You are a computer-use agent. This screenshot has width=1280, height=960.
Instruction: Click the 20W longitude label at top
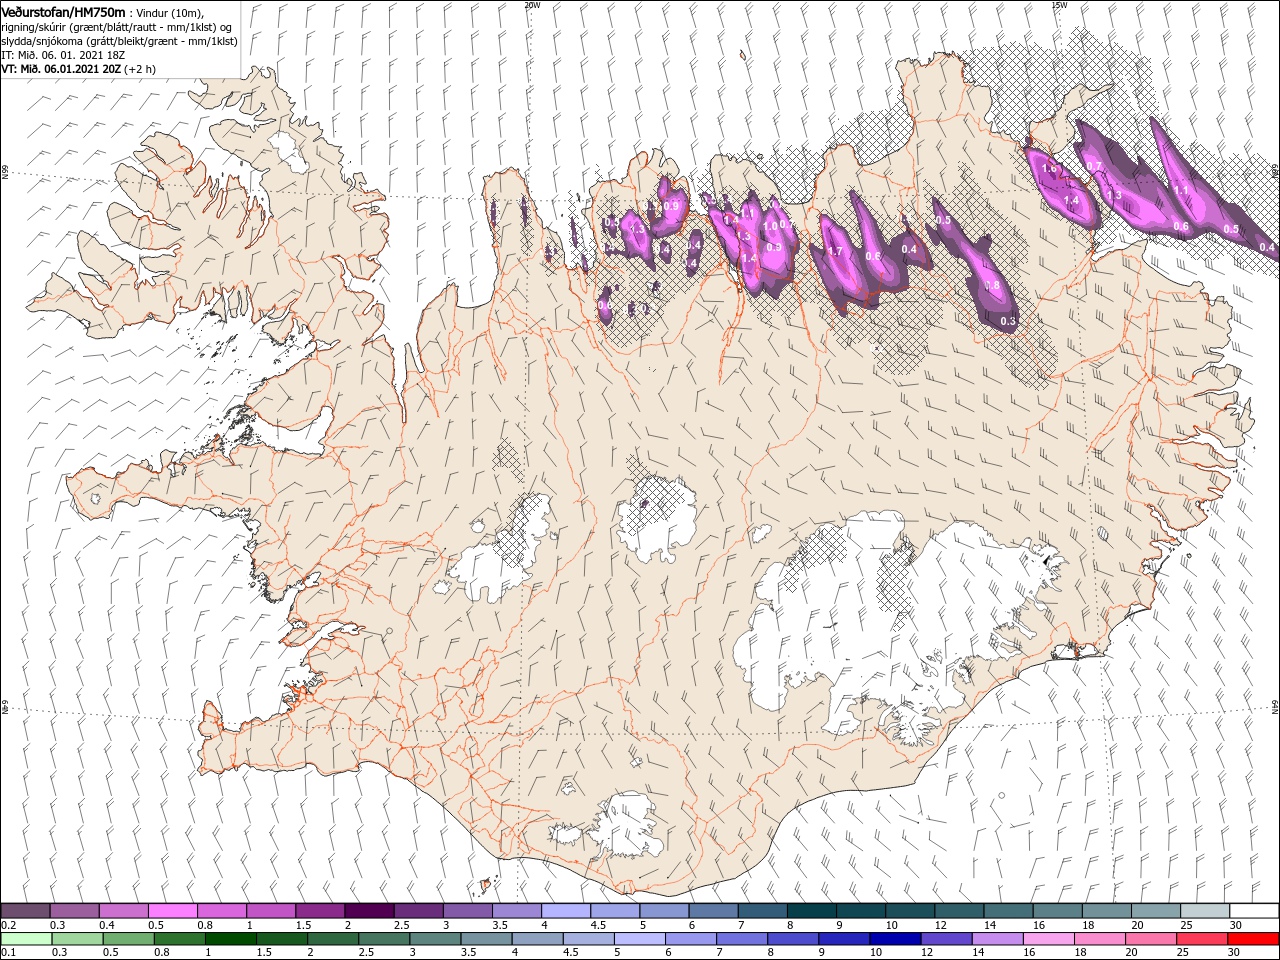[x=532, y=5]
